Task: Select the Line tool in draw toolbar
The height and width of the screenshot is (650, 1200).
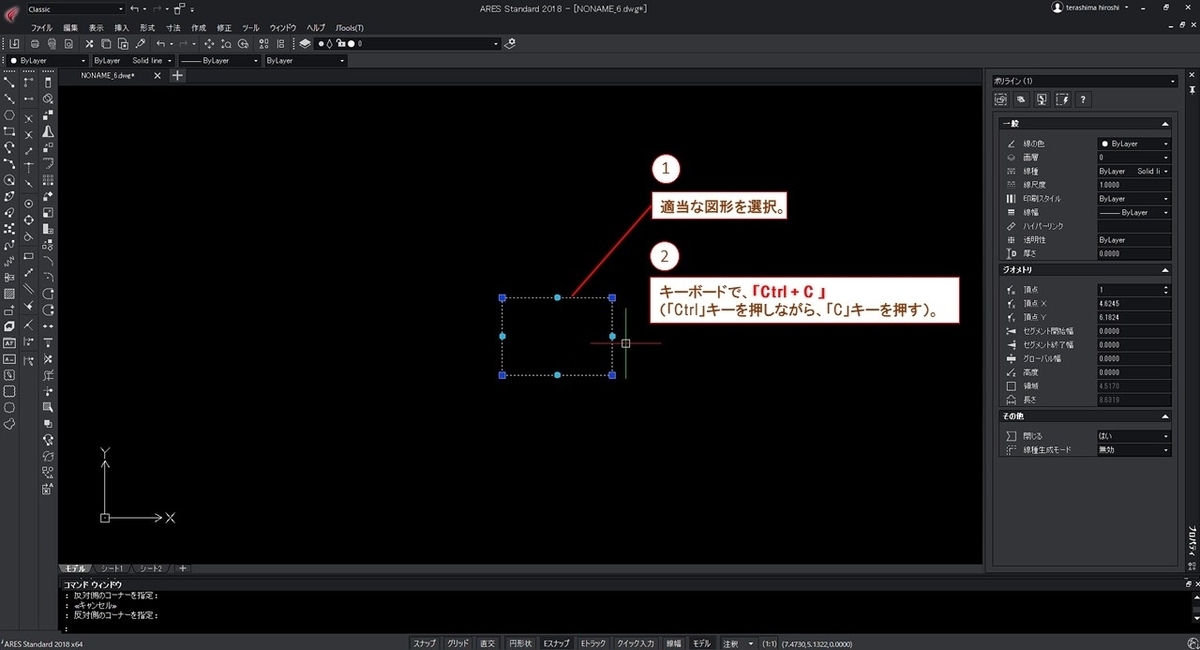Action: (x=9, y=82)
